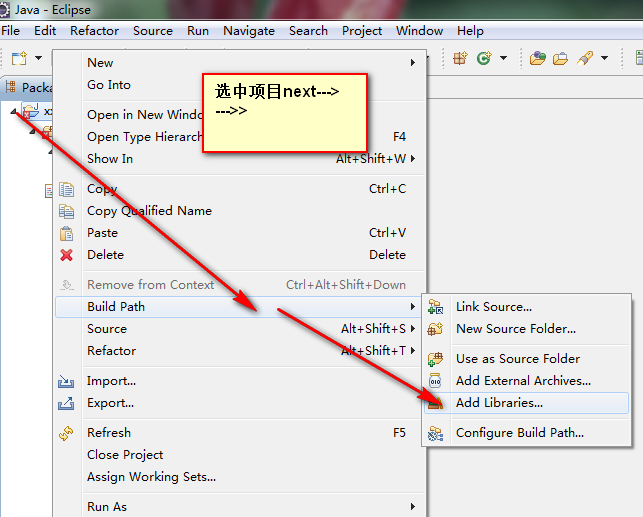Click the Open Type toolbar icon
643x517 pixels.
pyautogui.click(x=538, y=58)
